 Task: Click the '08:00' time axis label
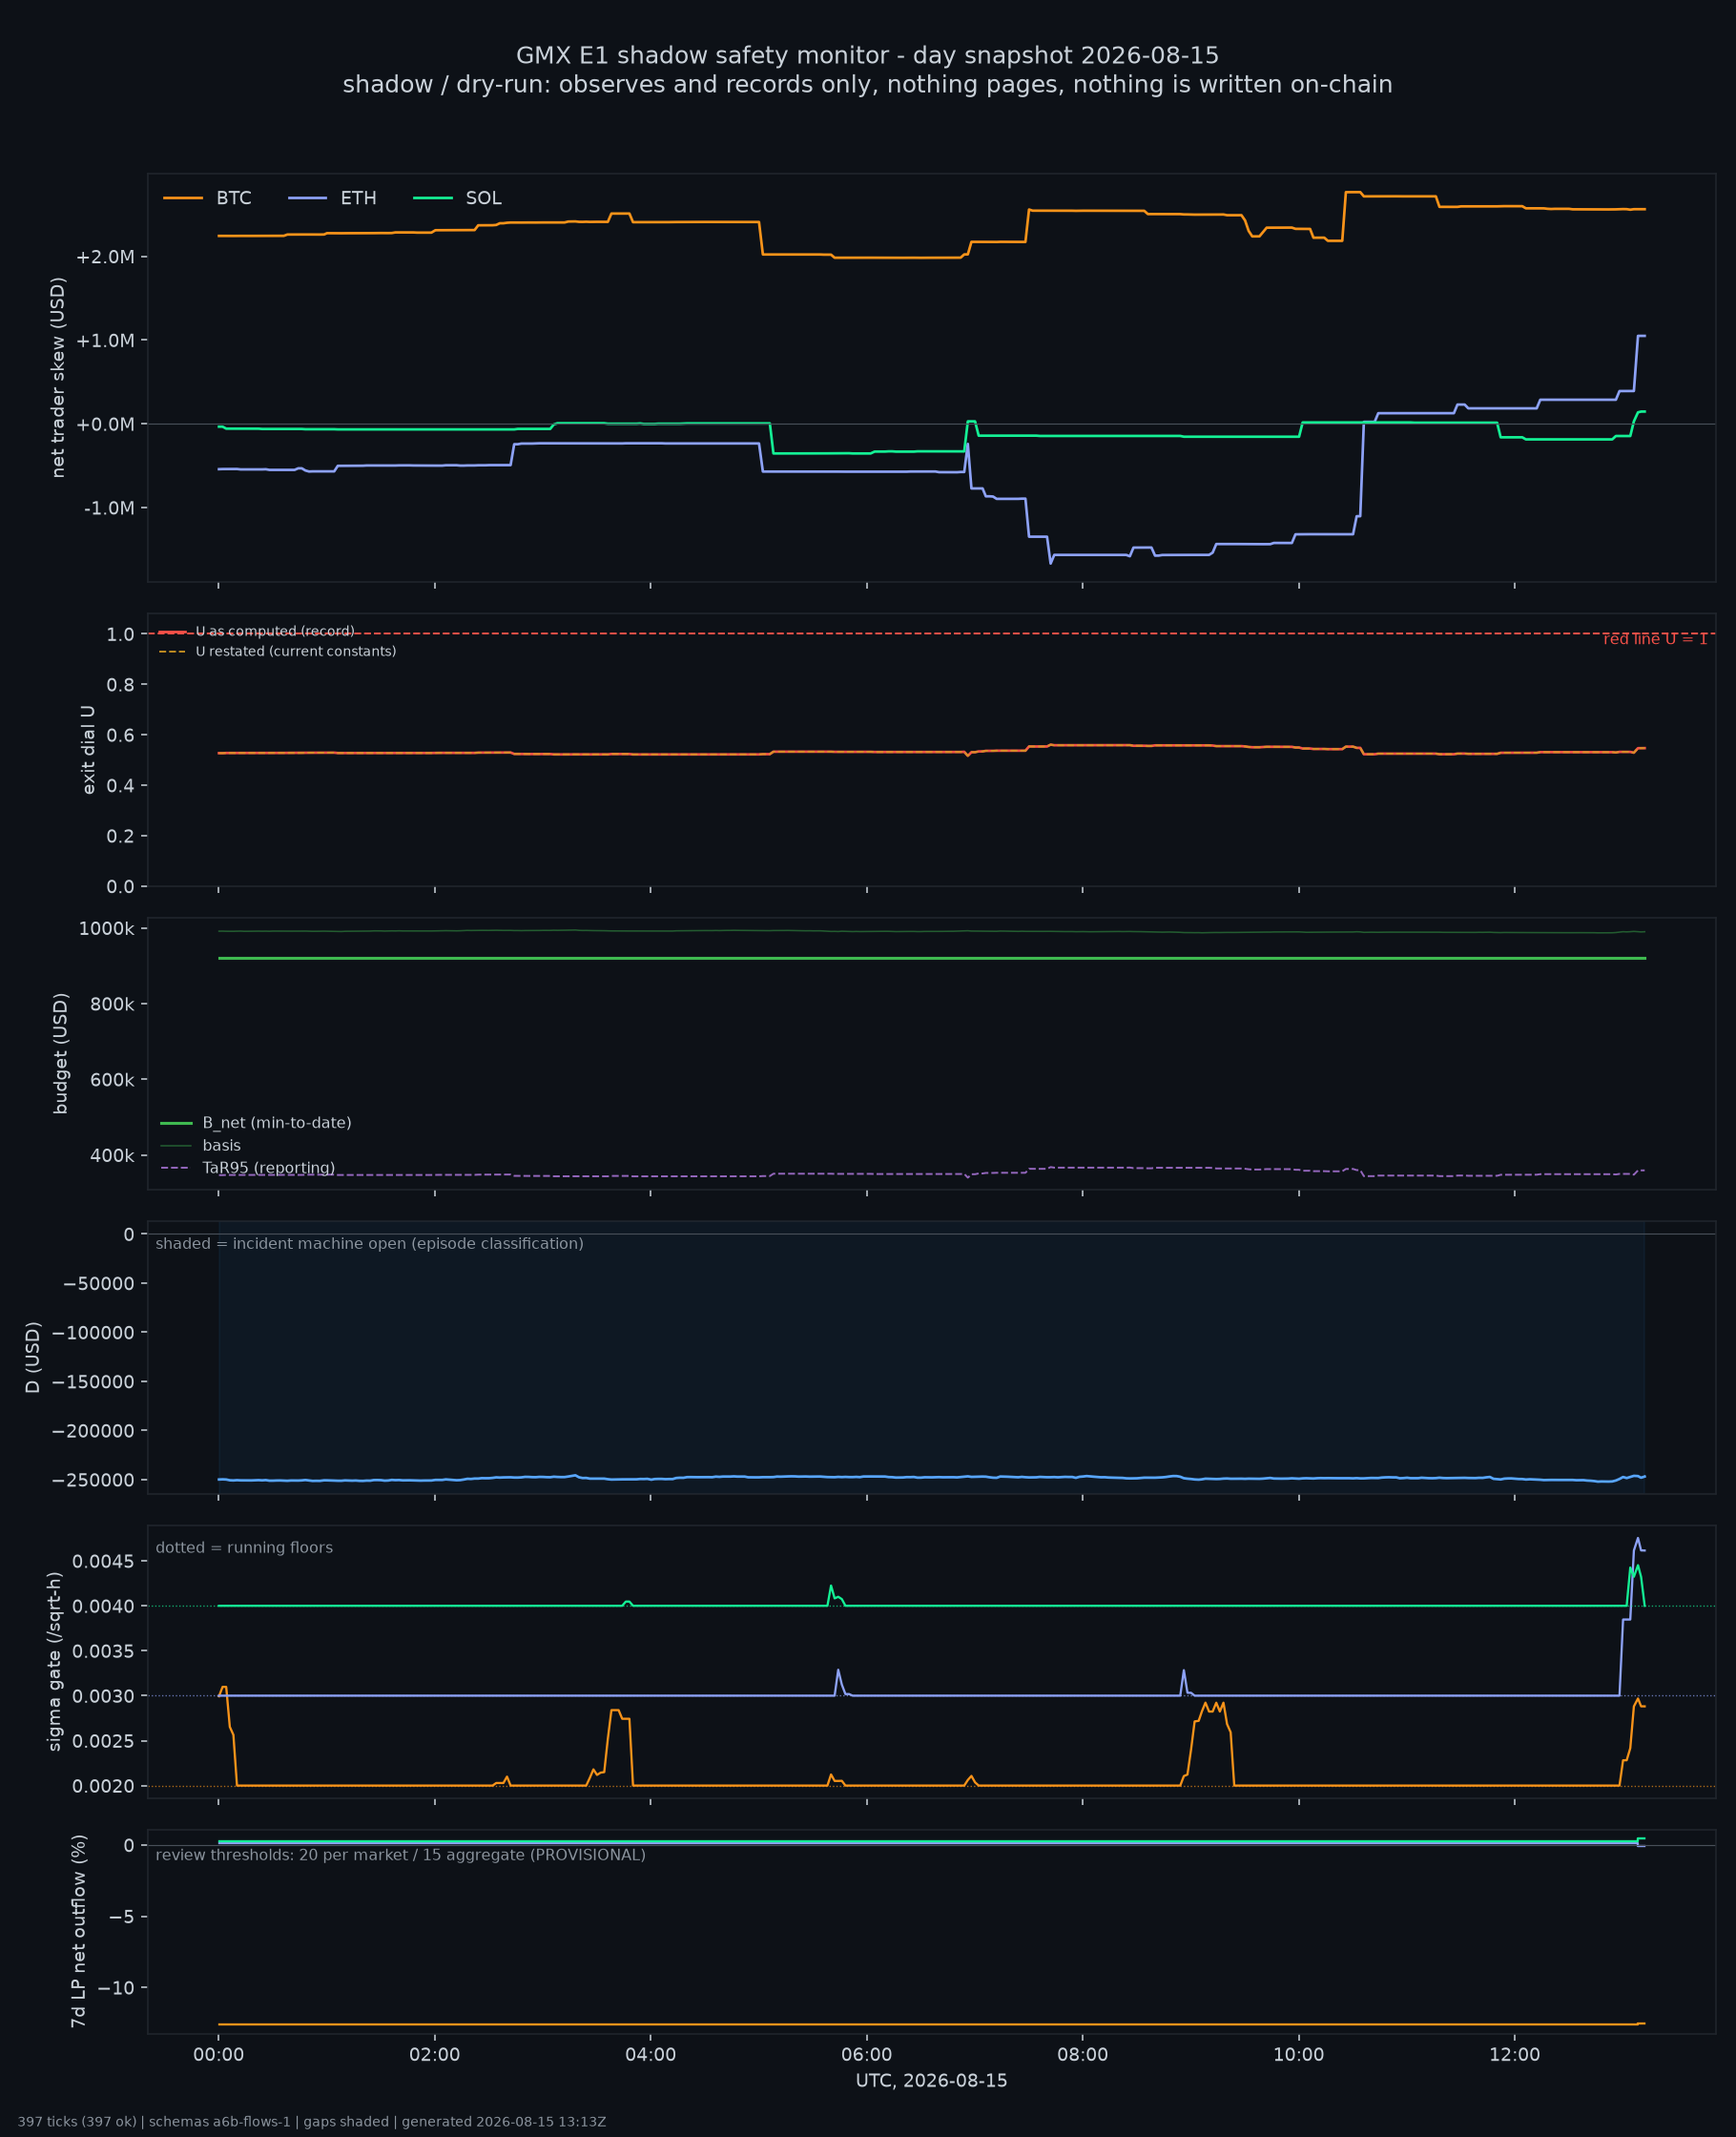click(1083, 2055)
